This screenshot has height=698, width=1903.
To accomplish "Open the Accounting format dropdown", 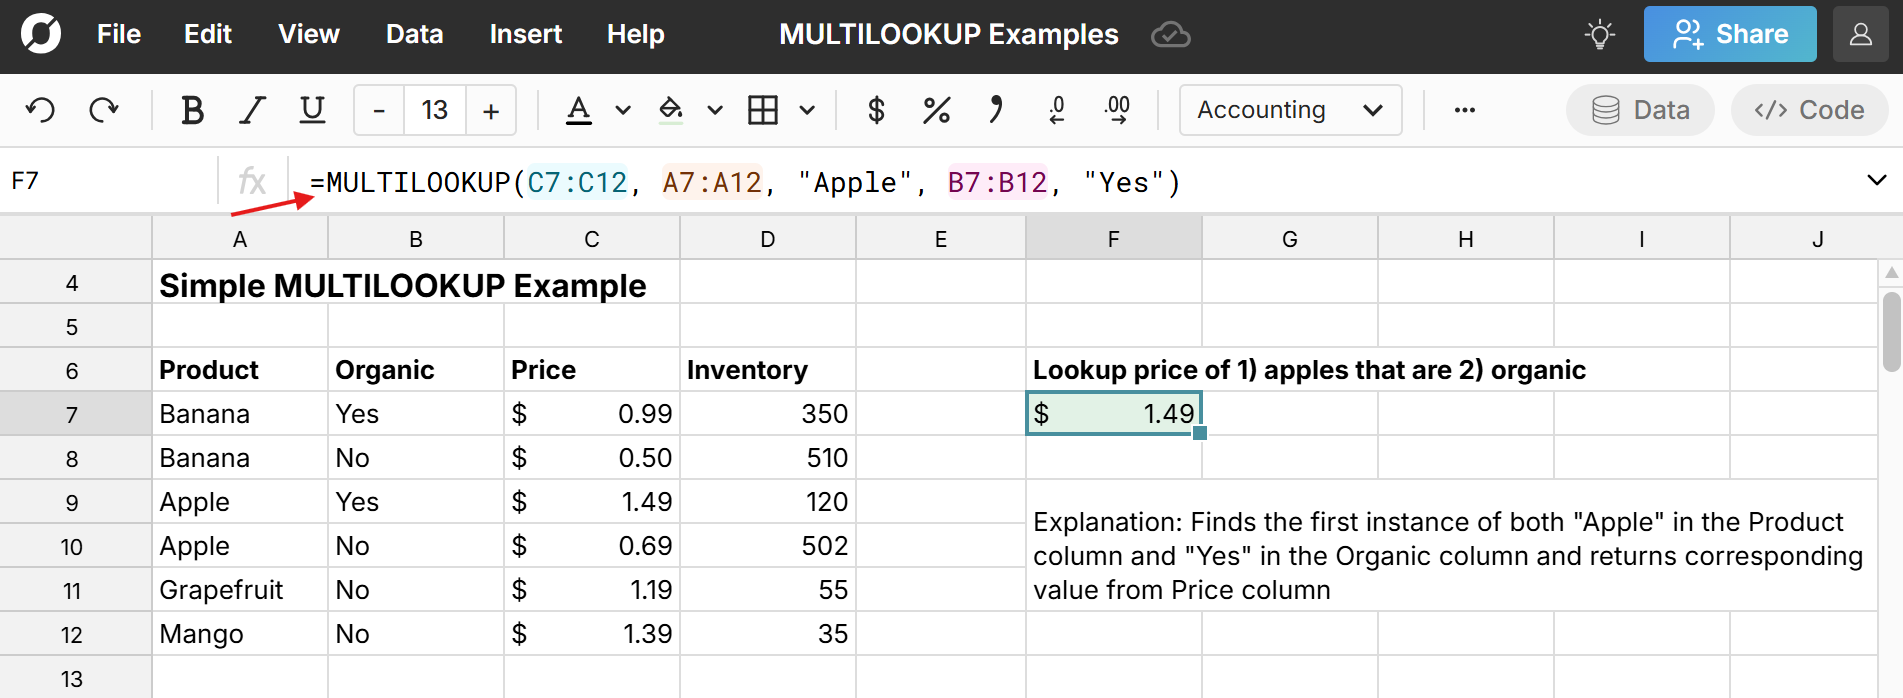I will pyautogui.click(x=1290, y=110).
